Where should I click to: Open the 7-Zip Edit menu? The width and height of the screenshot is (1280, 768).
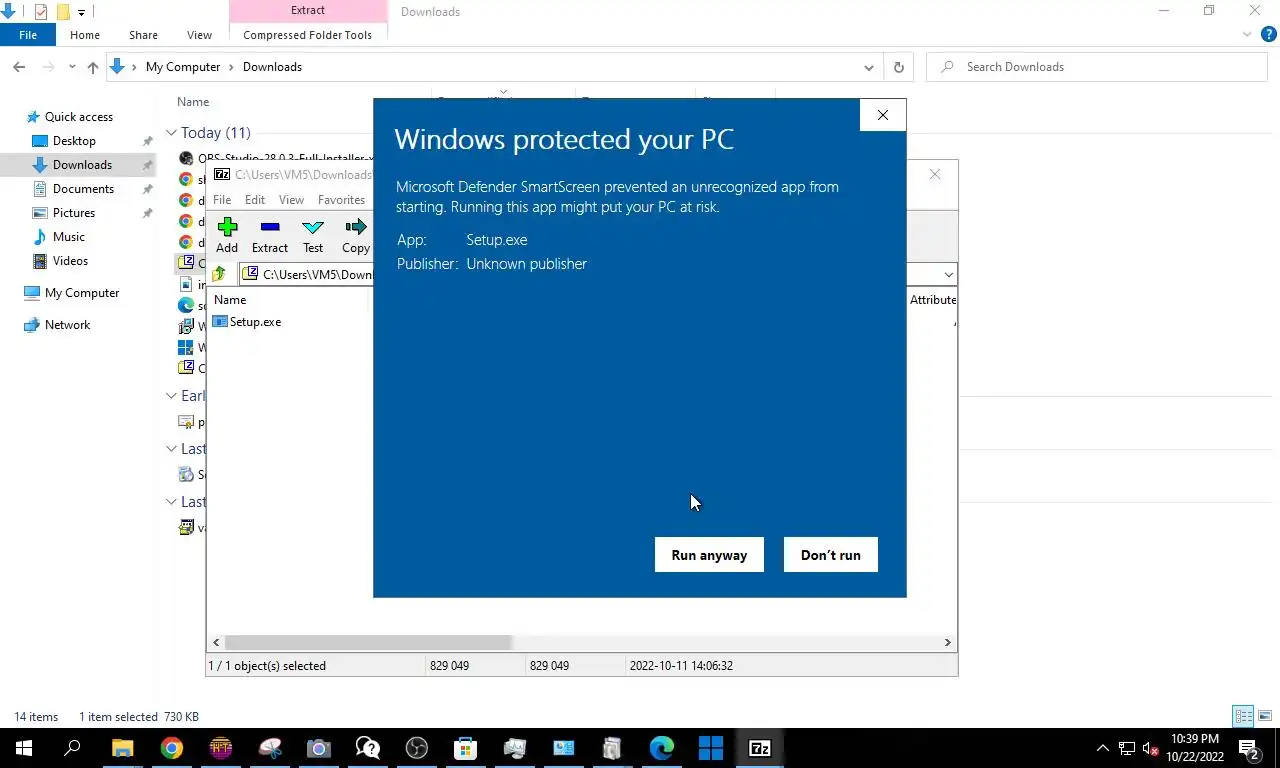point(255,200)
